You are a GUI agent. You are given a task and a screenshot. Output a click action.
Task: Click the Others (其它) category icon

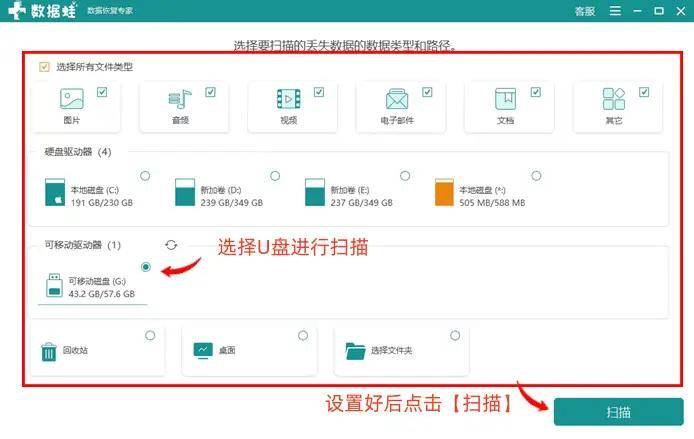(x=613, y=99)
